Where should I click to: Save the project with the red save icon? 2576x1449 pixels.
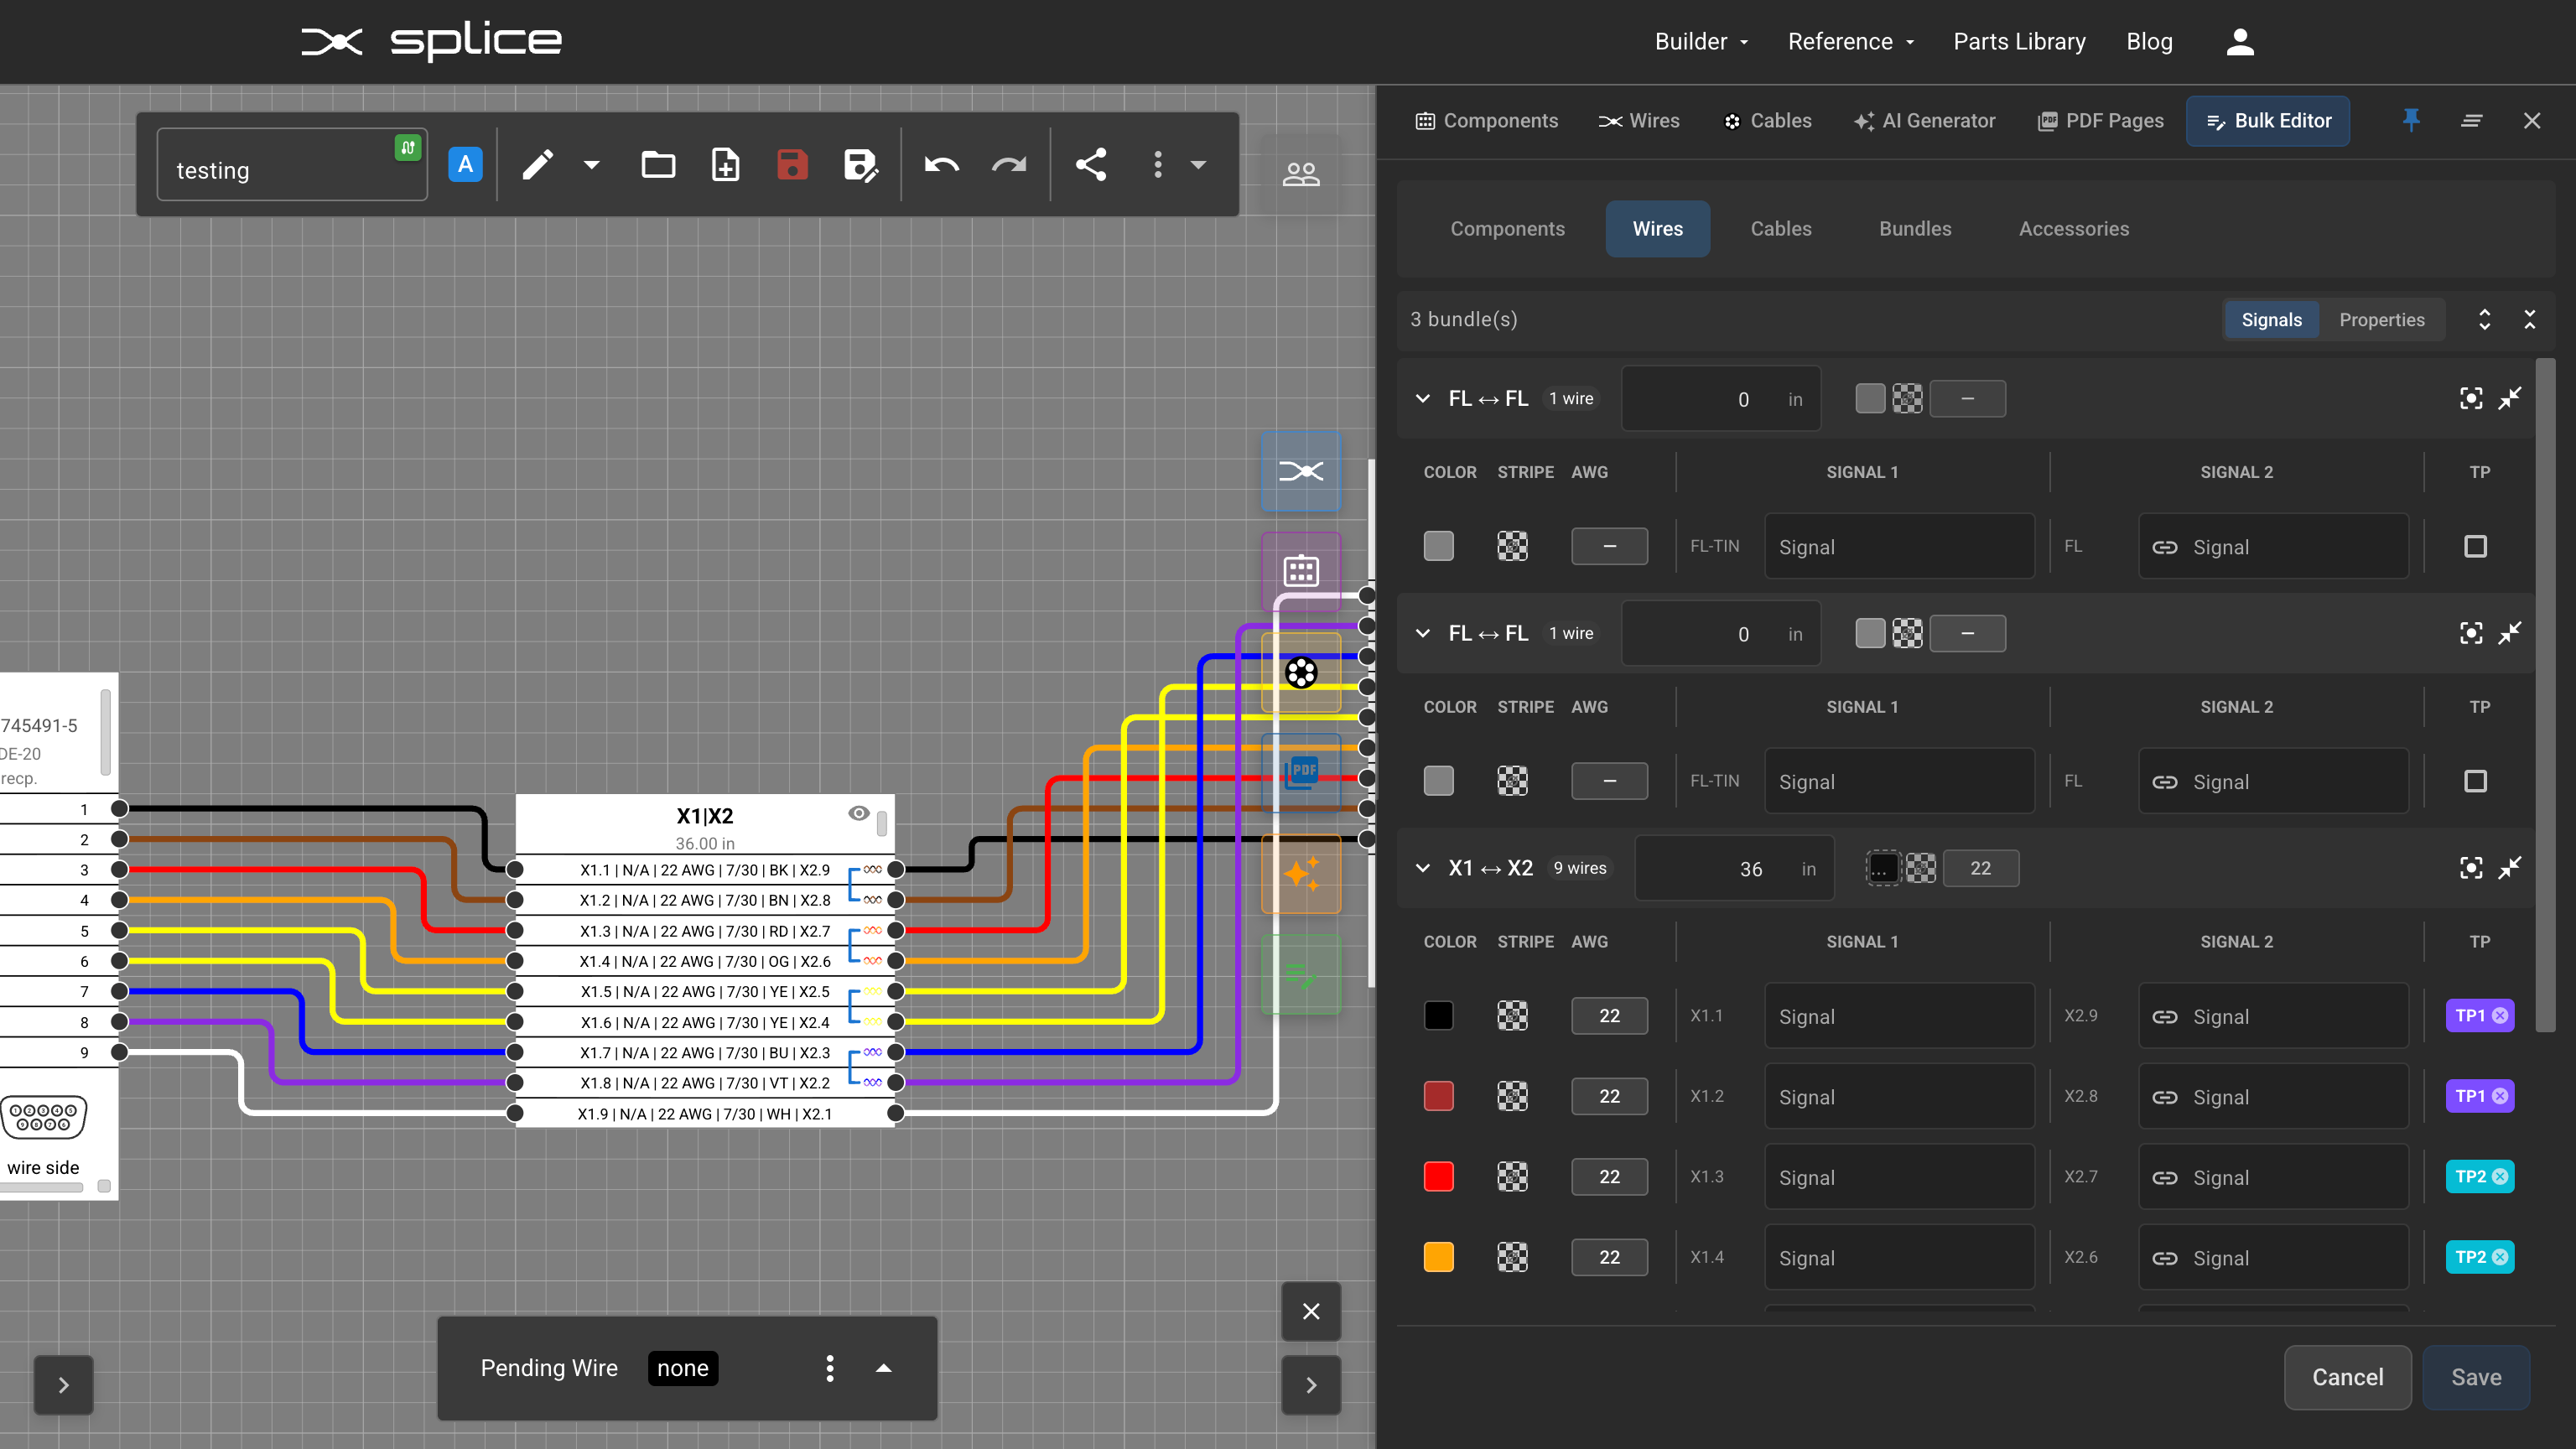pyautogui.click(x=792, y=165)
